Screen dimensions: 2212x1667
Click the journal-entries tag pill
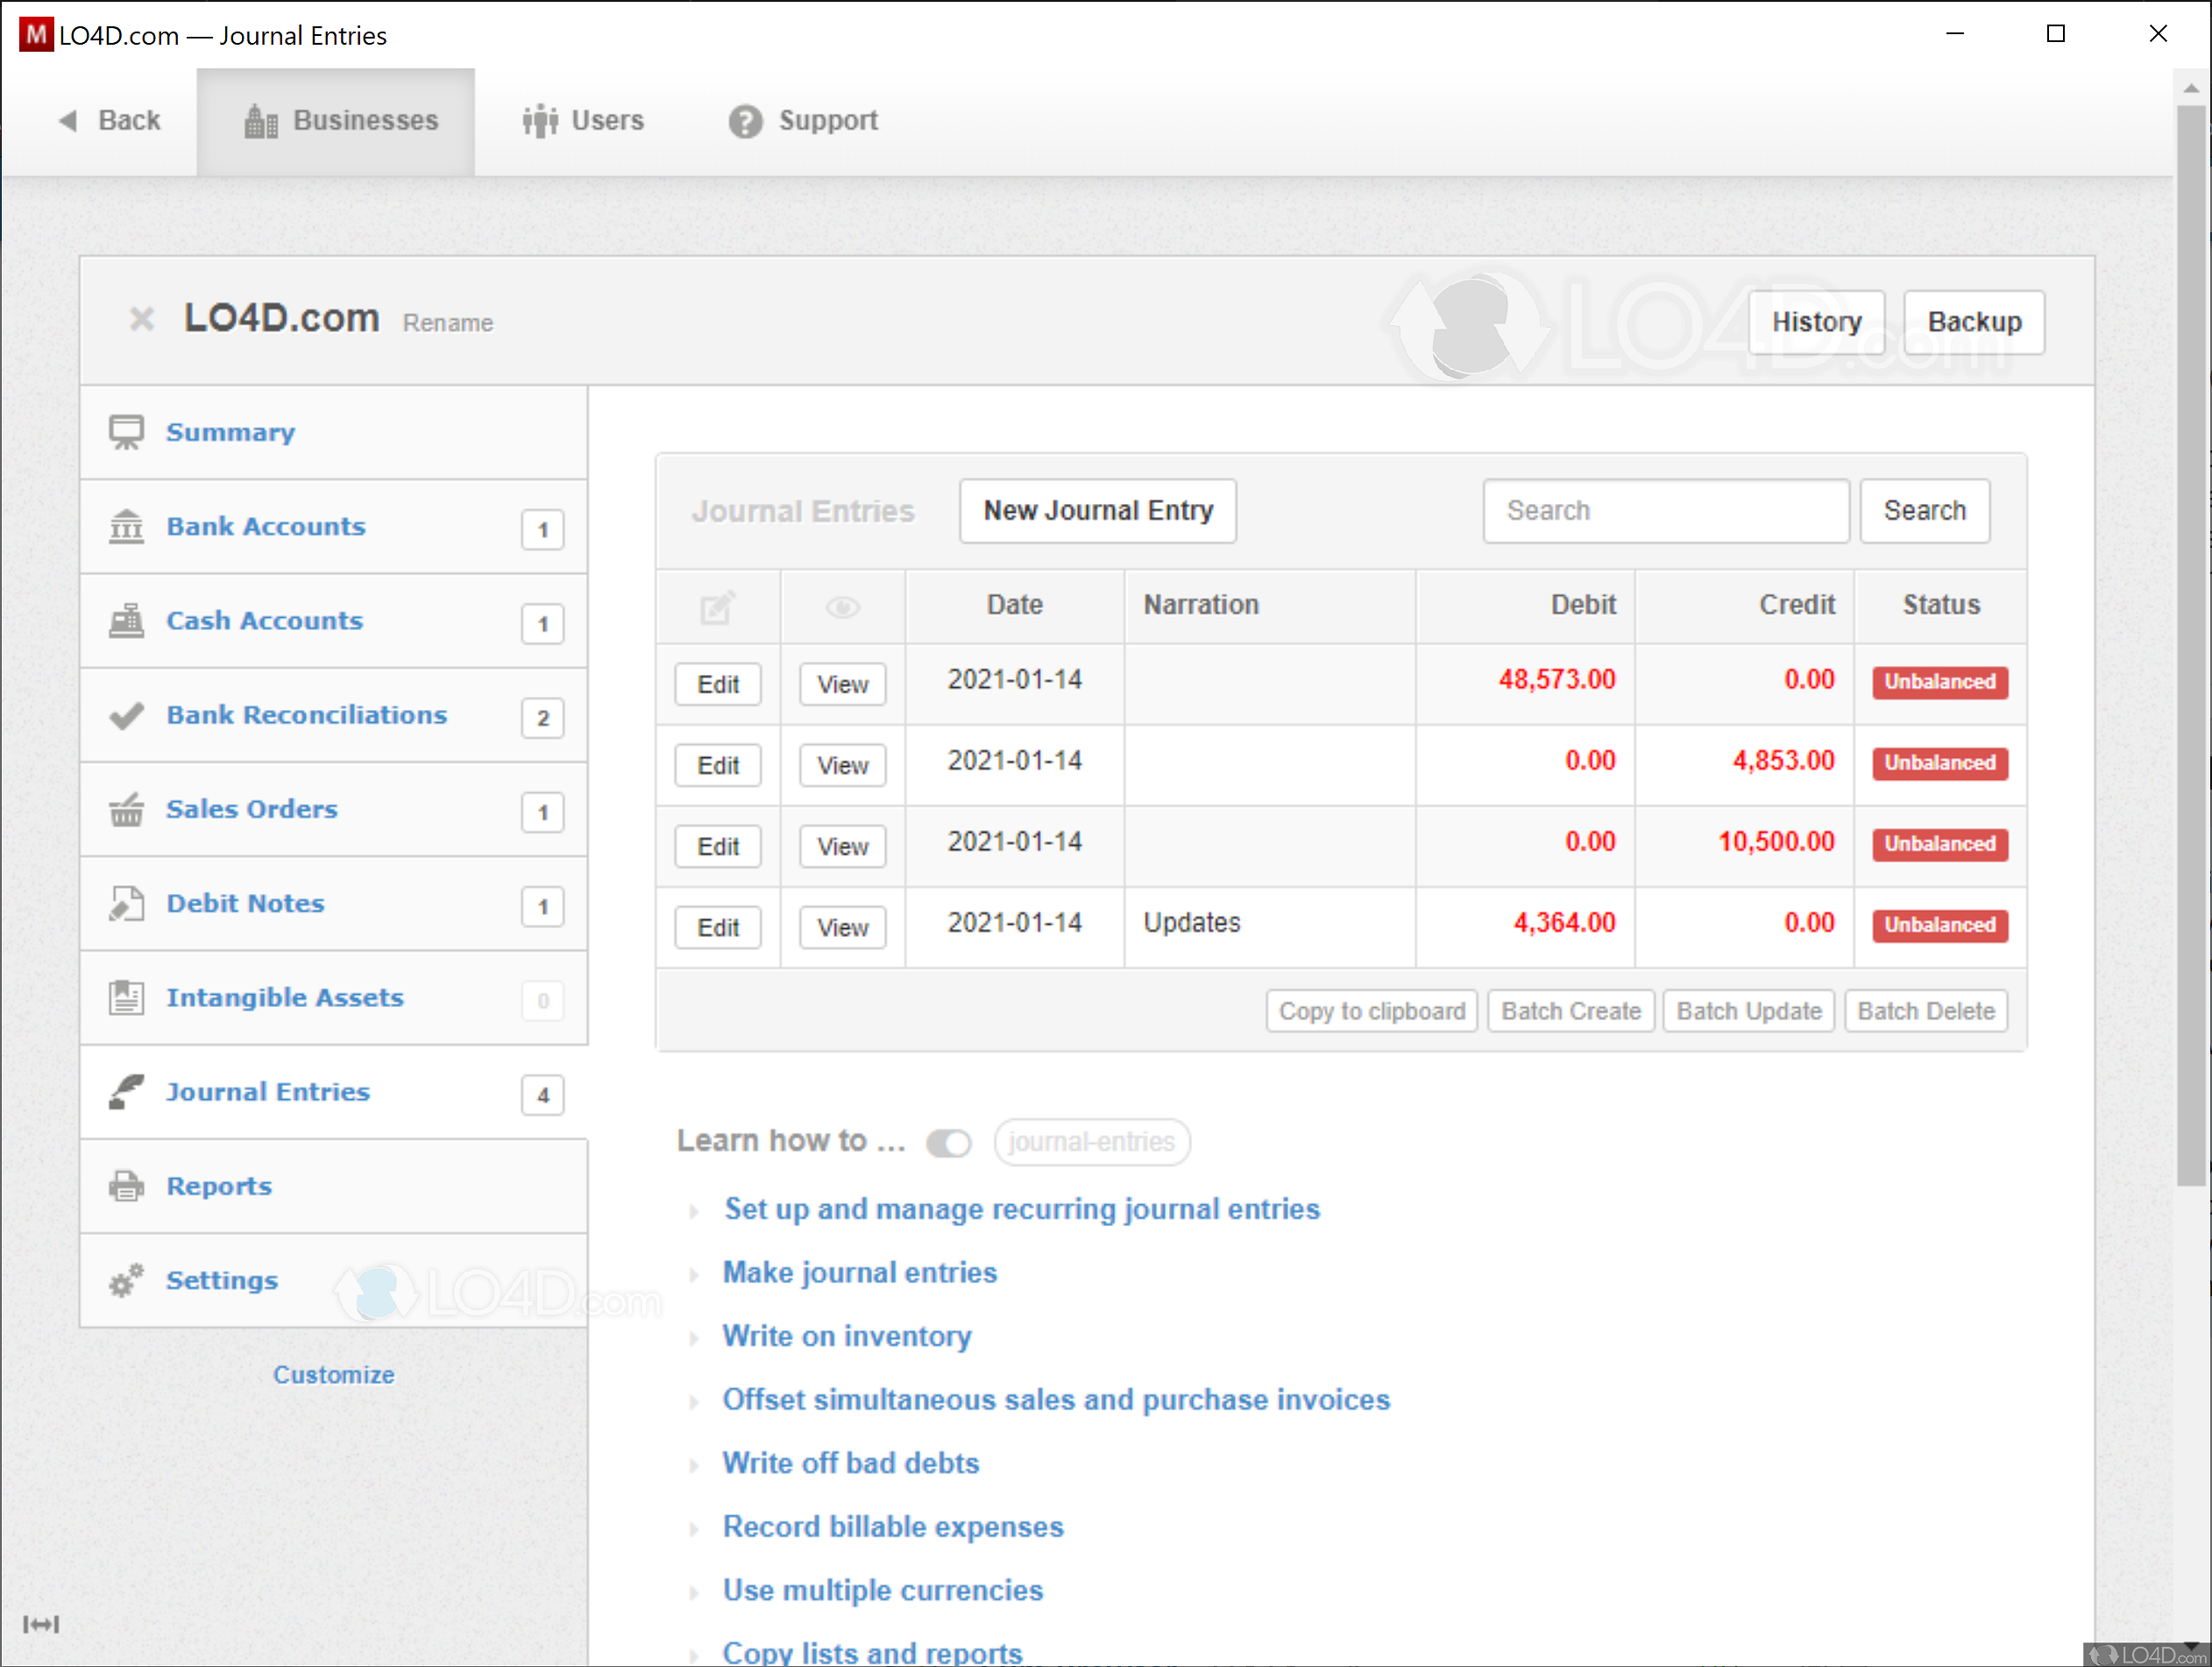pyautogui.click(x=1092, y=1142)
